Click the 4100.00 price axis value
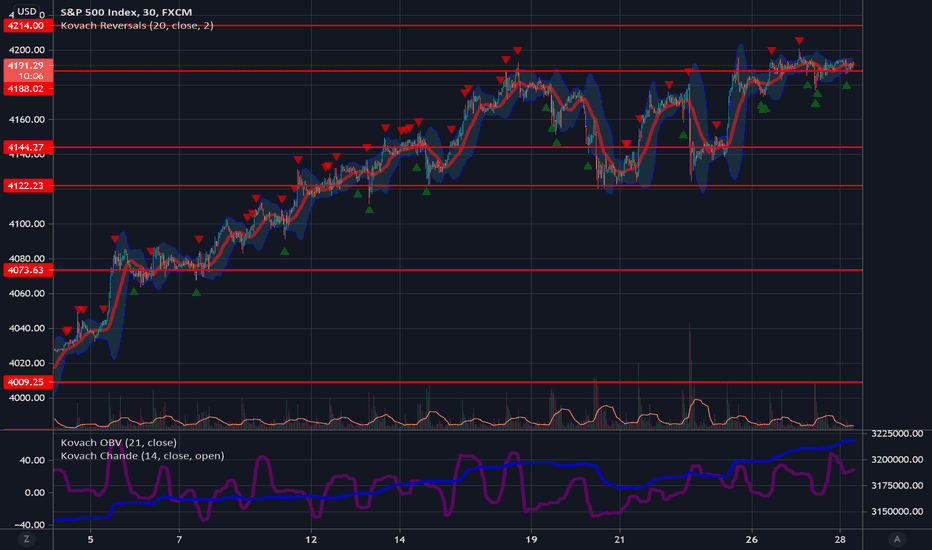This screenshot has height=550, width=932. [27, 224]
